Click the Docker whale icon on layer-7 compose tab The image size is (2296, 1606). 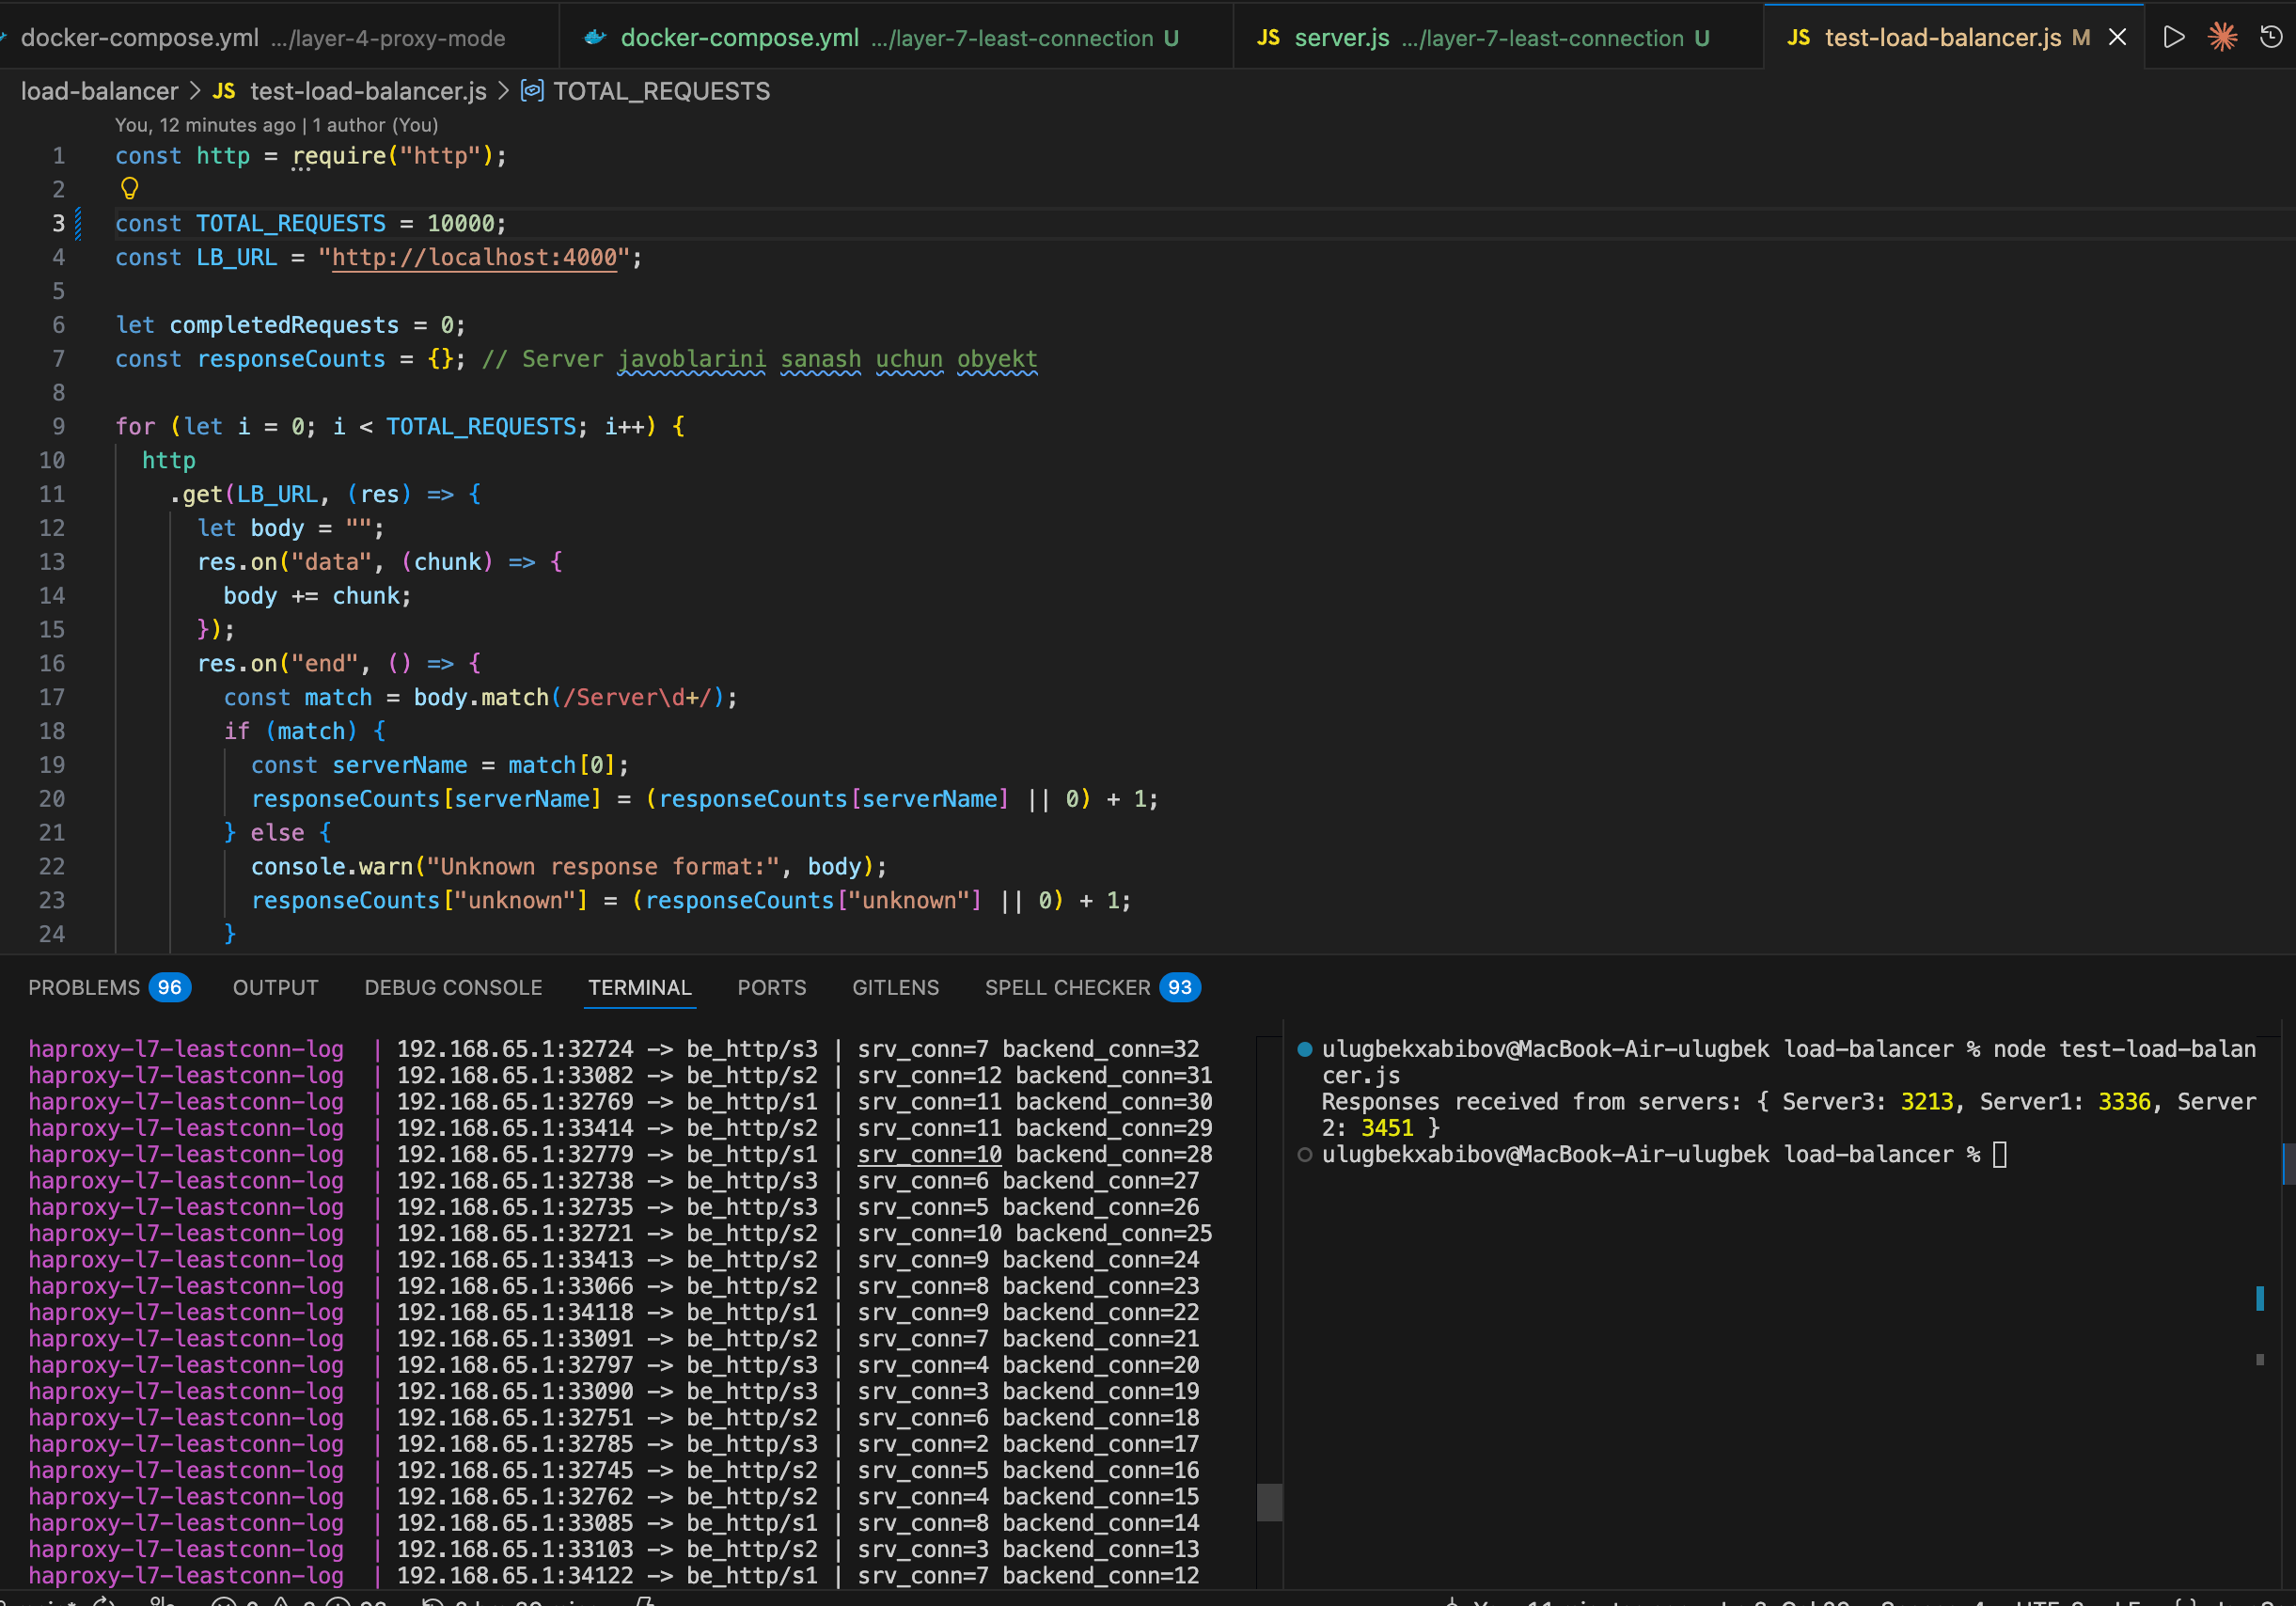pos(595,38)
